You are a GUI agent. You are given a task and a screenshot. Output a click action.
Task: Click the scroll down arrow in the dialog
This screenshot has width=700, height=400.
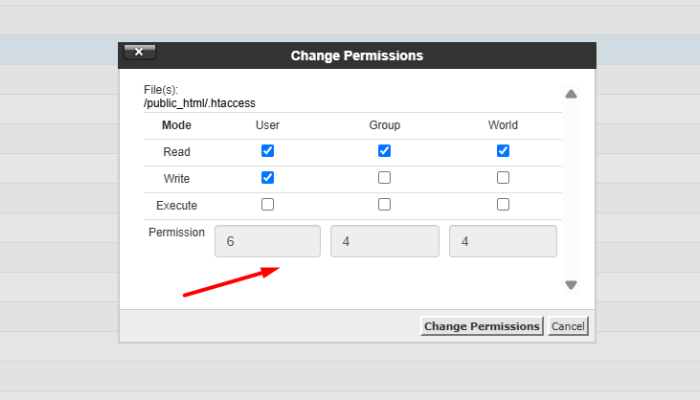[x=571, y=285]
